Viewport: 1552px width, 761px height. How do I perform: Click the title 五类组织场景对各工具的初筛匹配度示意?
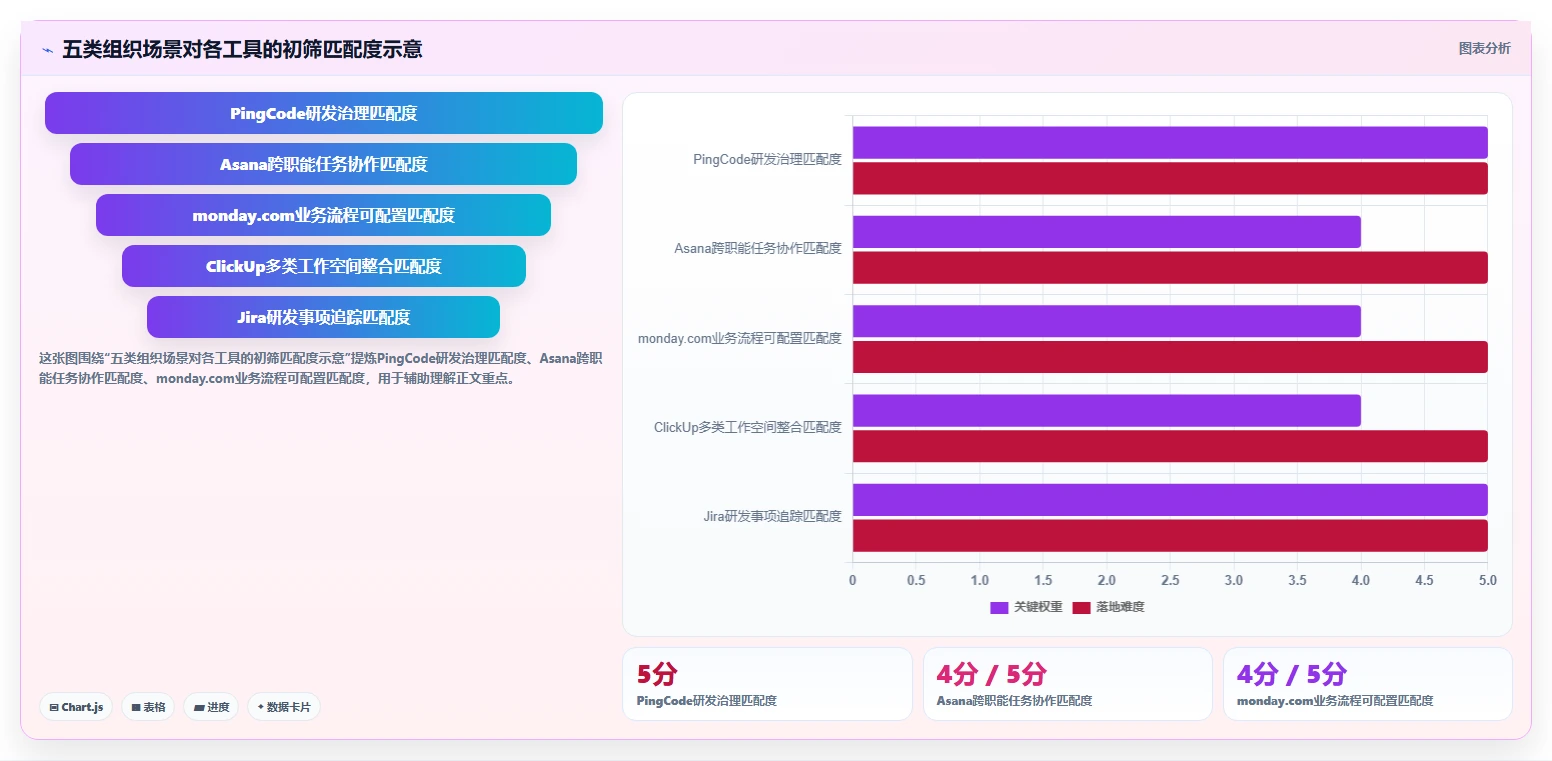click(242, 49)
